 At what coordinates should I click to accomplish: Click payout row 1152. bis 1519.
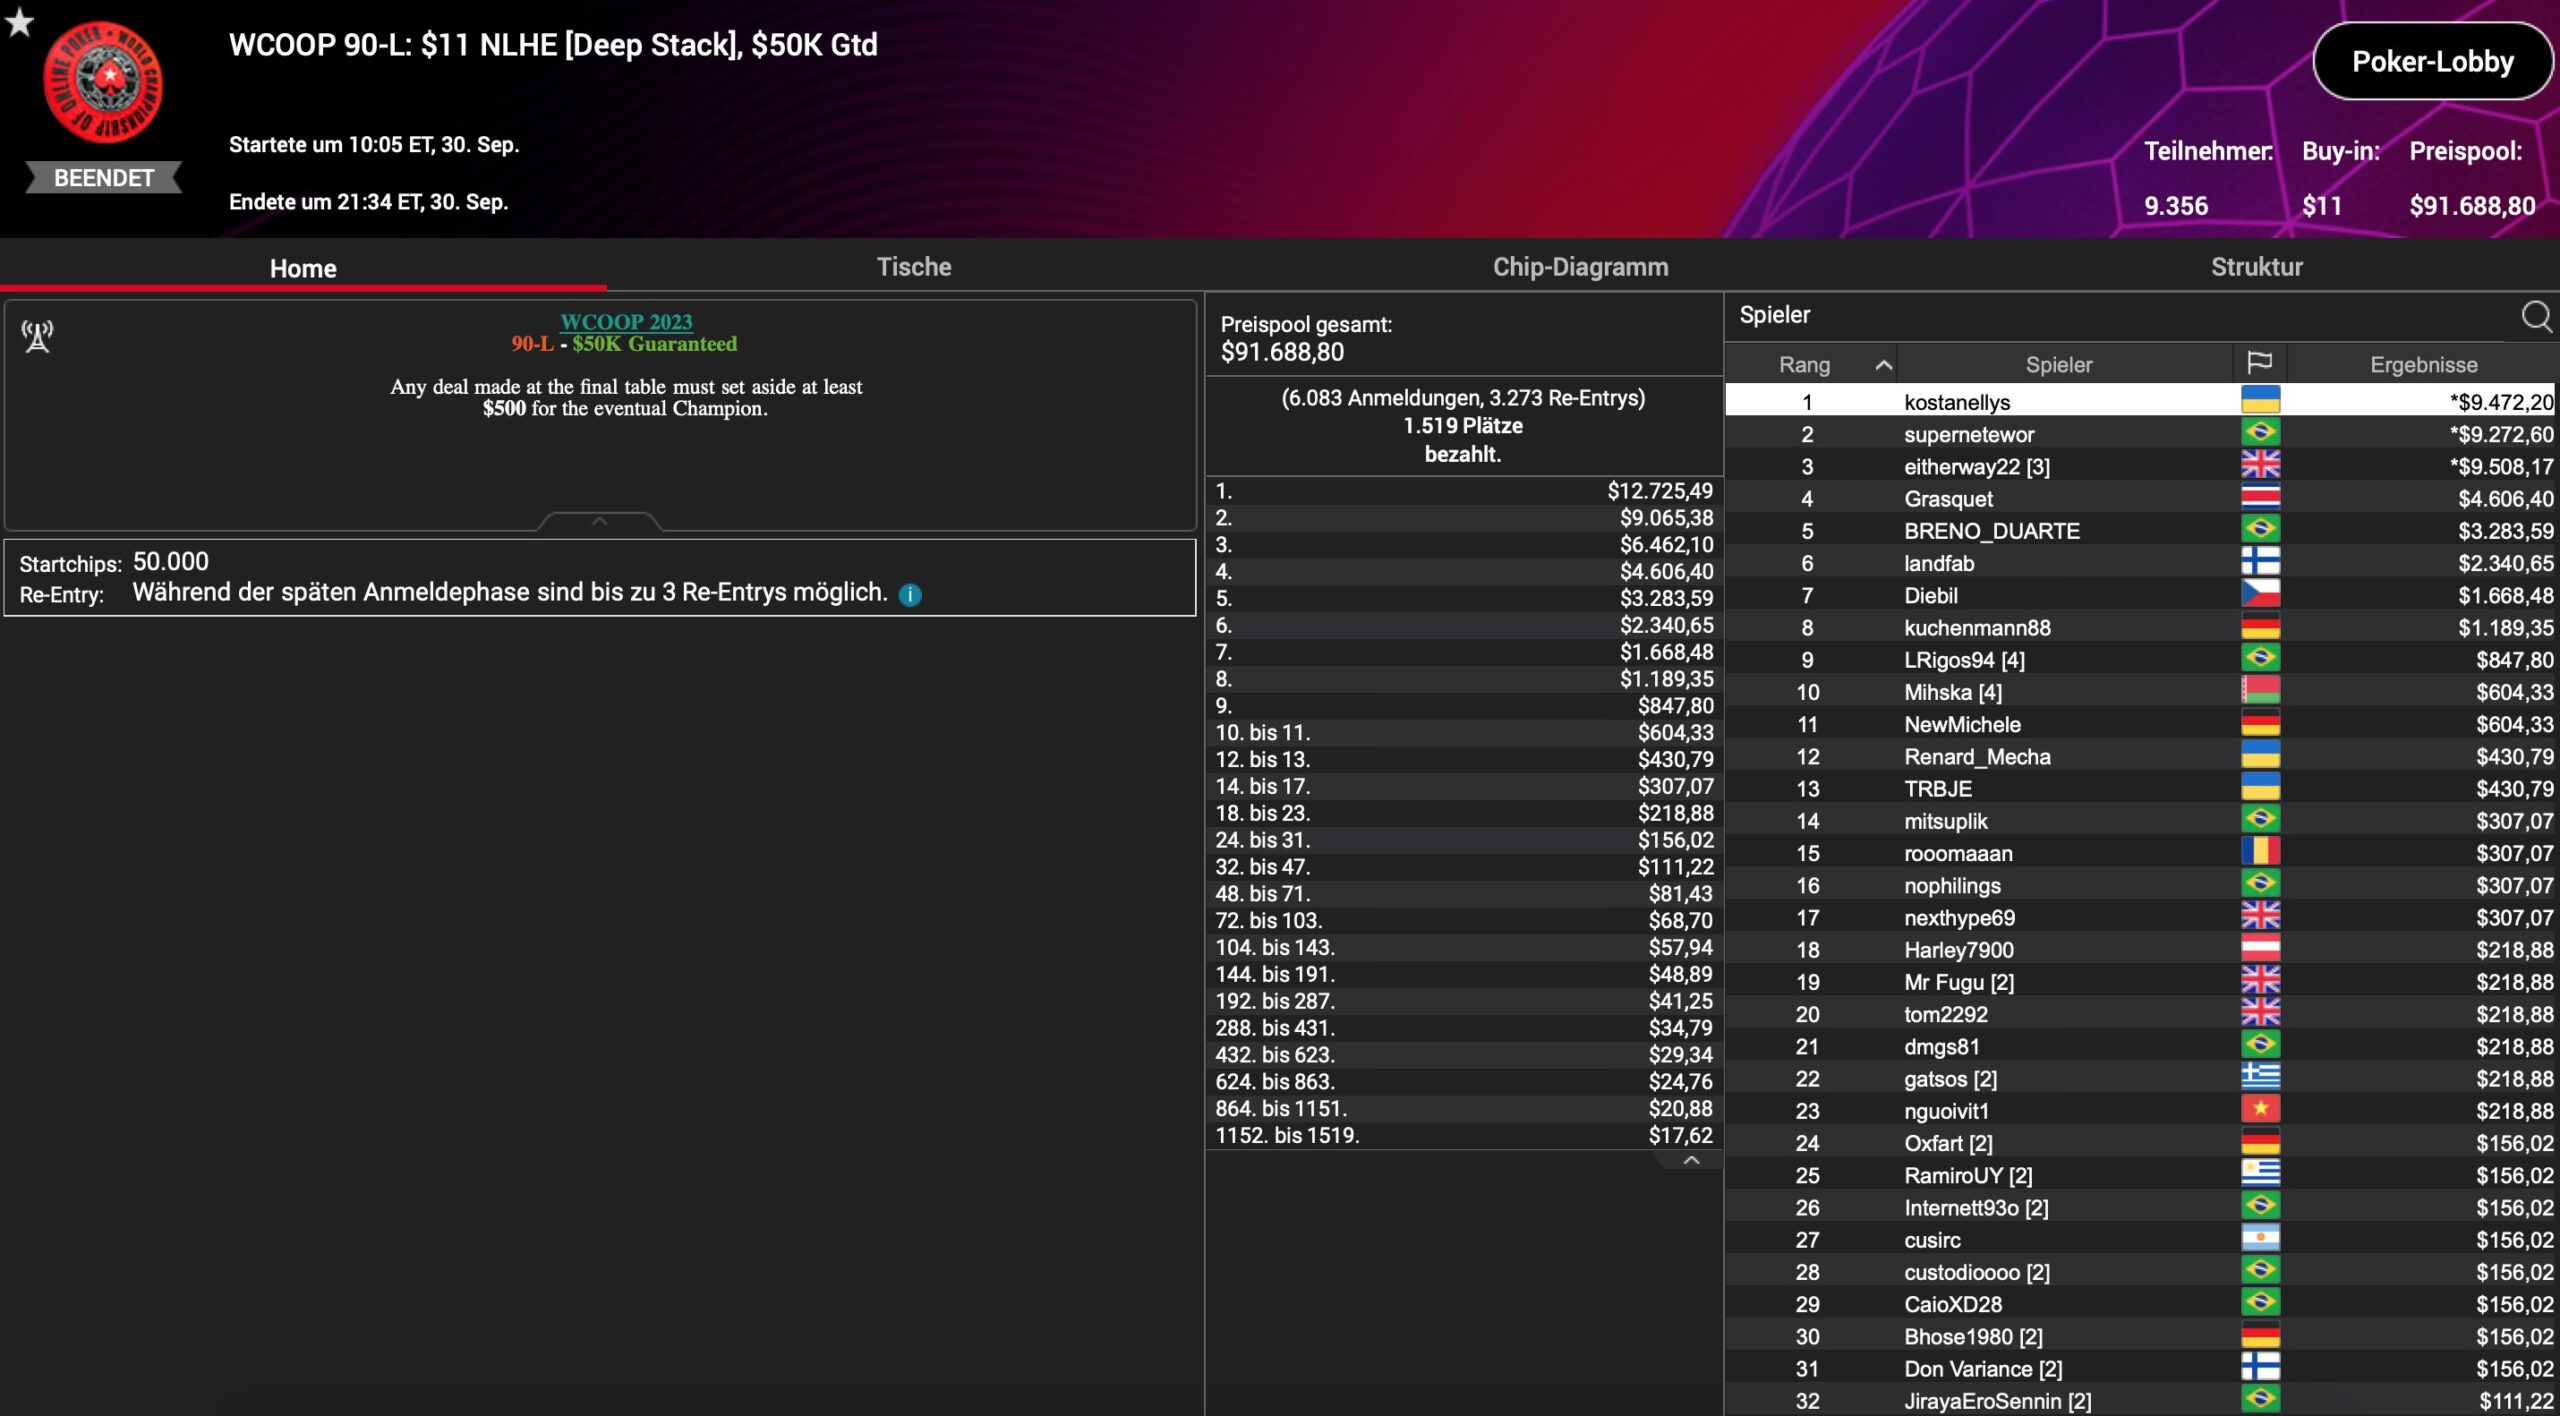(x=1464, y=1135)
